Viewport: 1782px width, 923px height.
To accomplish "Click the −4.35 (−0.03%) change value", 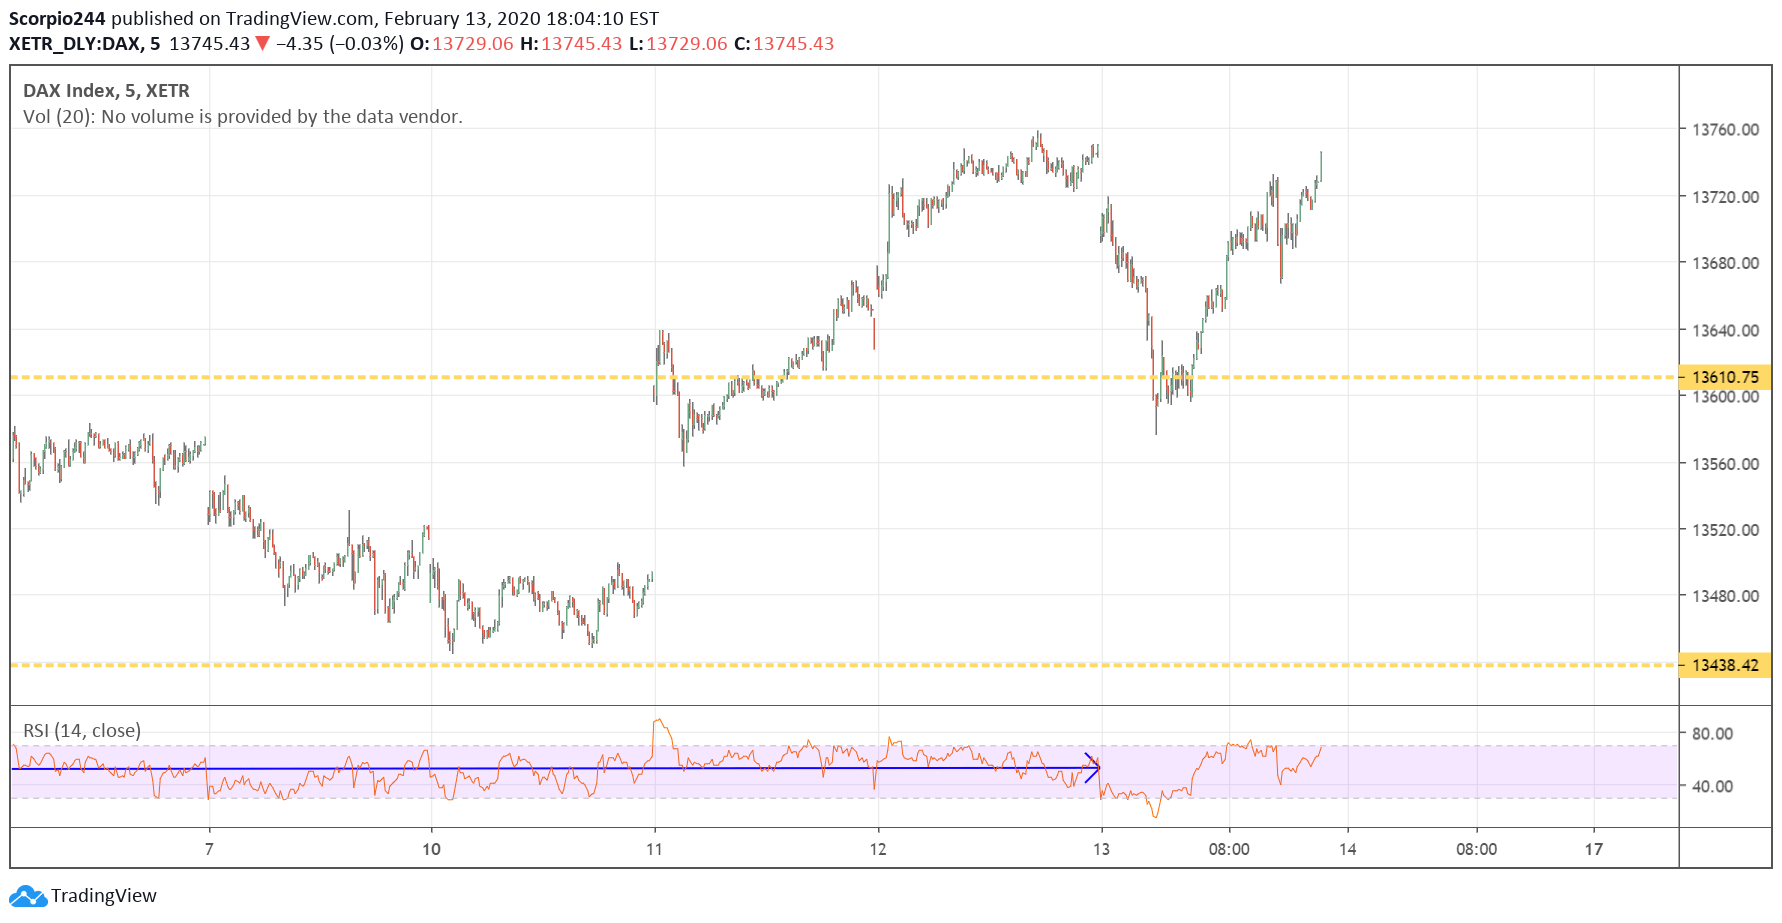I will pos(340,44).
